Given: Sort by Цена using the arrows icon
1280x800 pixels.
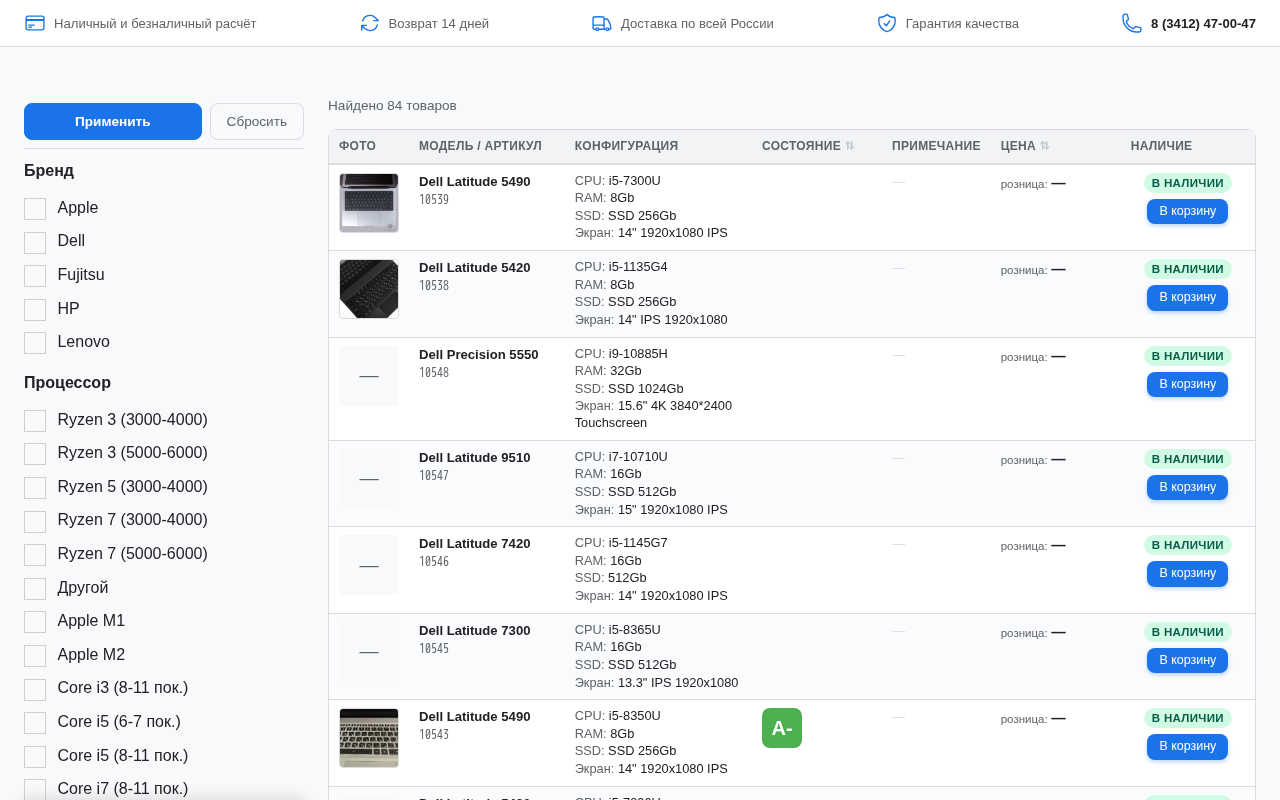Looking at the screenshot, I should click(1045, 146).
